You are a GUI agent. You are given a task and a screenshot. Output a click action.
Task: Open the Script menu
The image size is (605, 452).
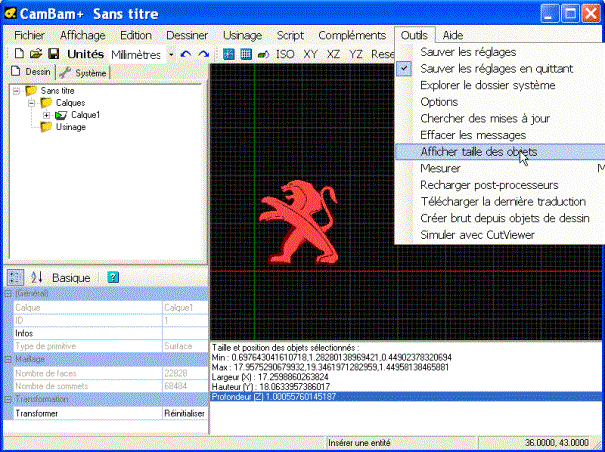pyautogui.click(x=290, y=35)
